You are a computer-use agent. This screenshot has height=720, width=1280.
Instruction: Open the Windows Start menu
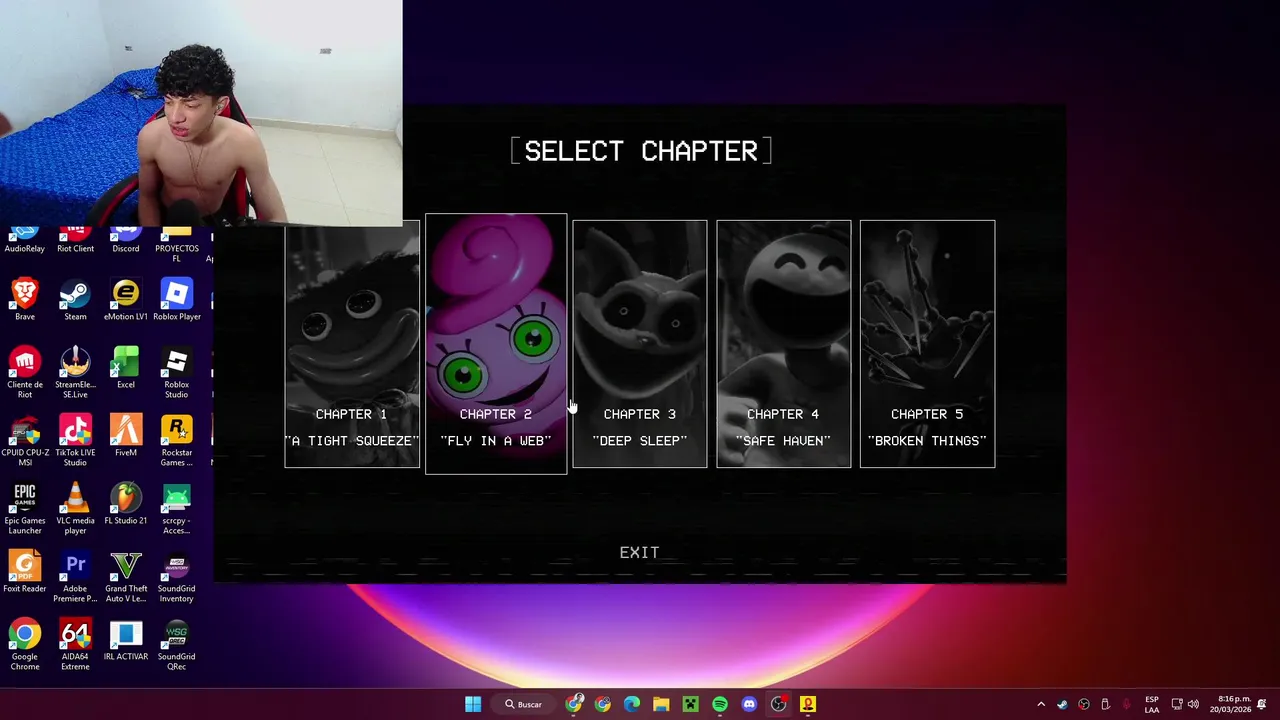[473, 704]
